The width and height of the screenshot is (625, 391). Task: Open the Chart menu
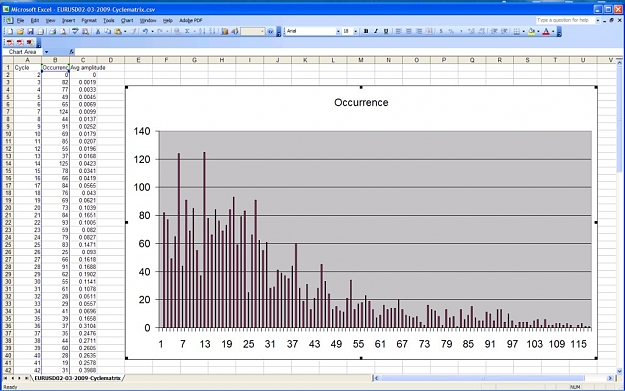coord(127,20)
